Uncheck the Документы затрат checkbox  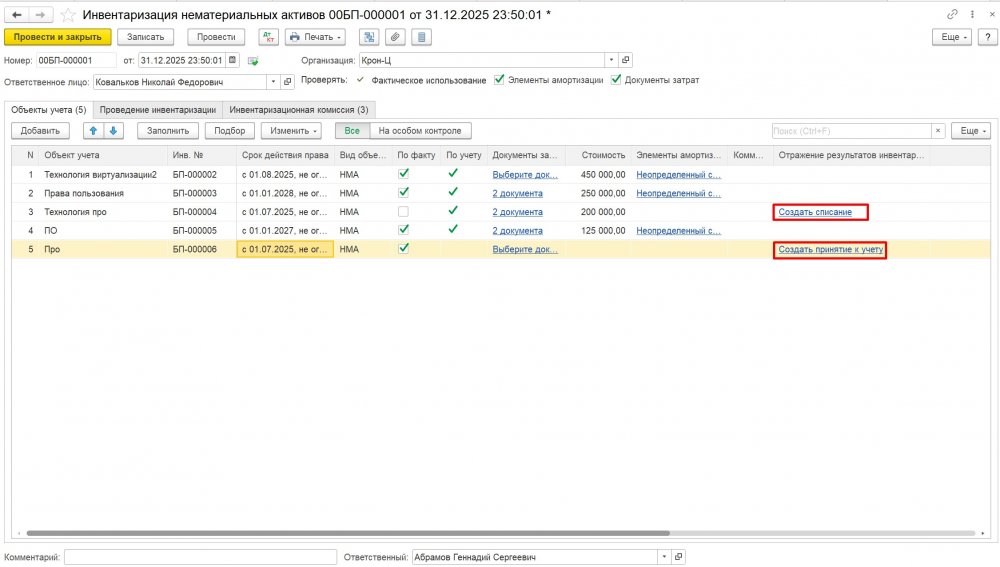pyautogui.click(x=616, y=80)
